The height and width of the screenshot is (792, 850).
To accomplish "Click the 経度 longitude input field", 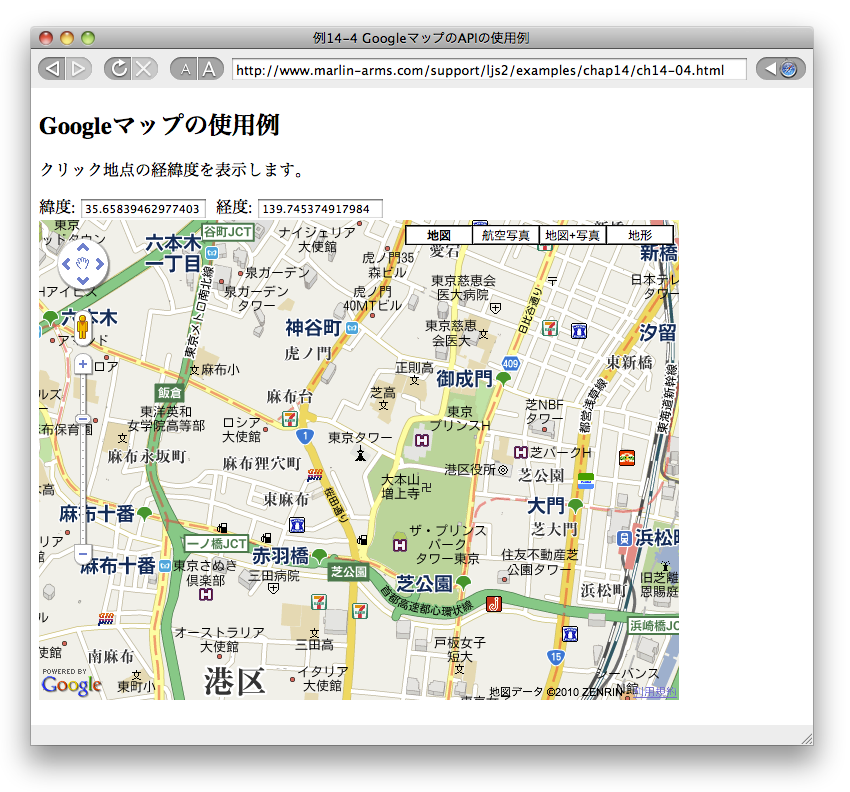I will (320, 209).
